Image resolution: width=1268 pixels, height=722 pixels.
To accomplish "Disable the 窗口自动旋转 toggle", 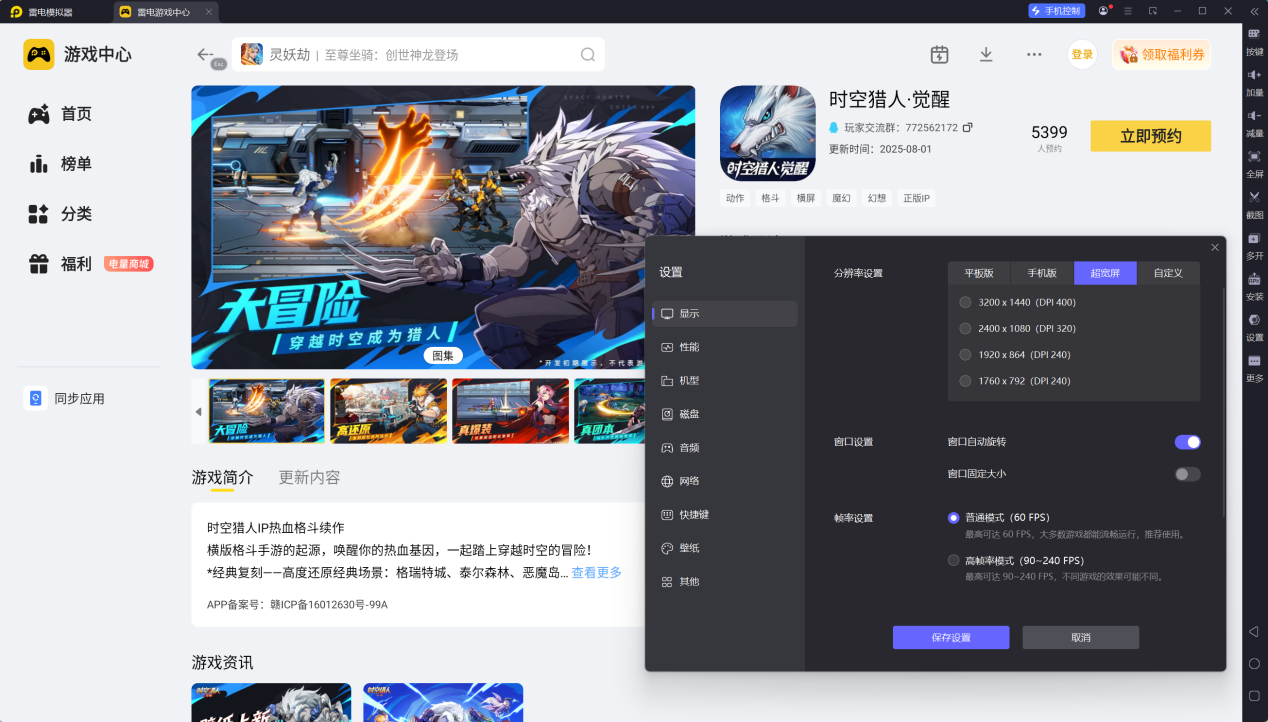I will tap(1187, 442).
